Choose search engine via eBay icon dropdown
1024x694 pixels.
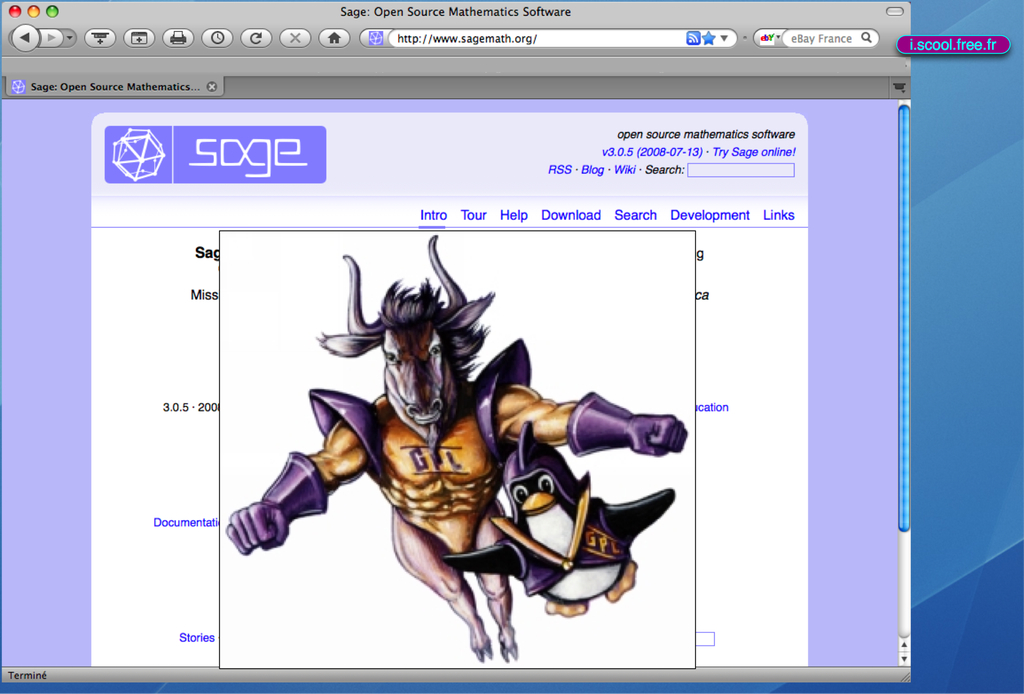770,38
